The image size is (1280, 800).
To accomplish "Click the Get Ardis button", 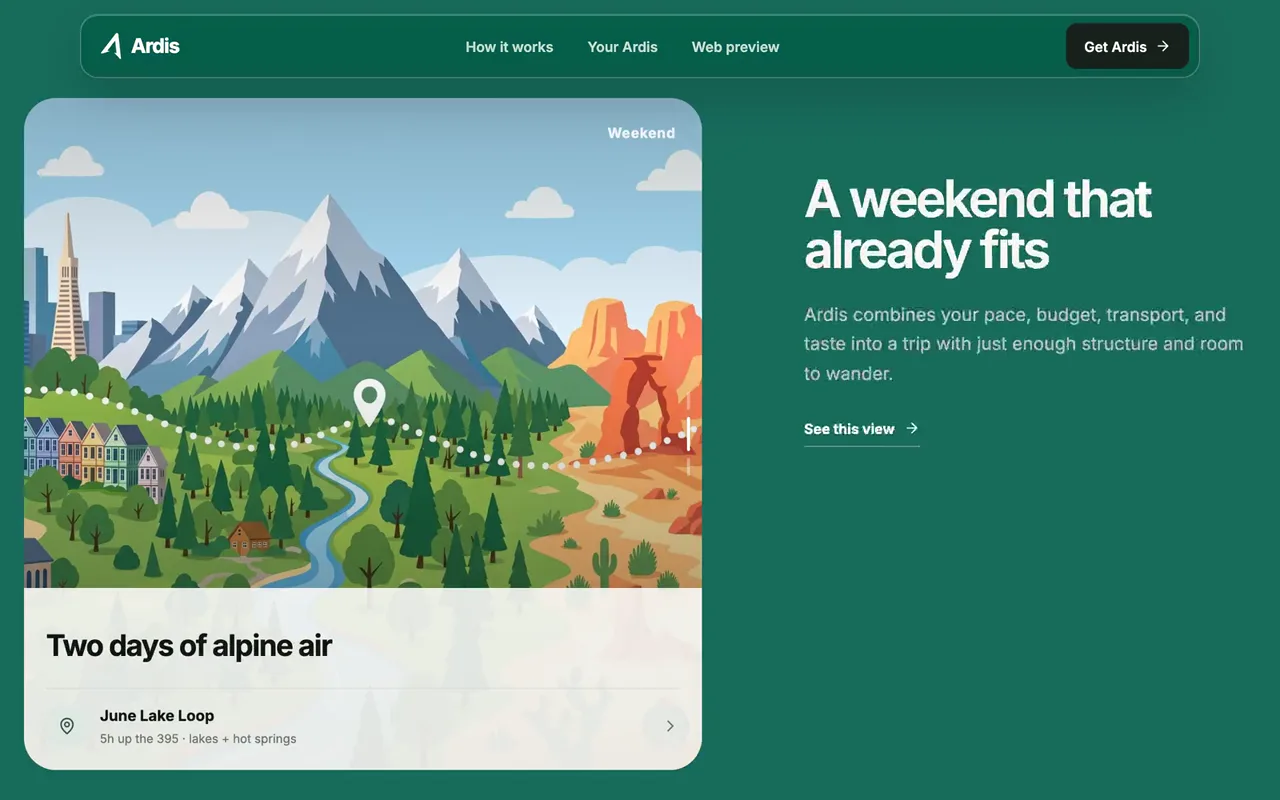I will [x=1127, y=46].
